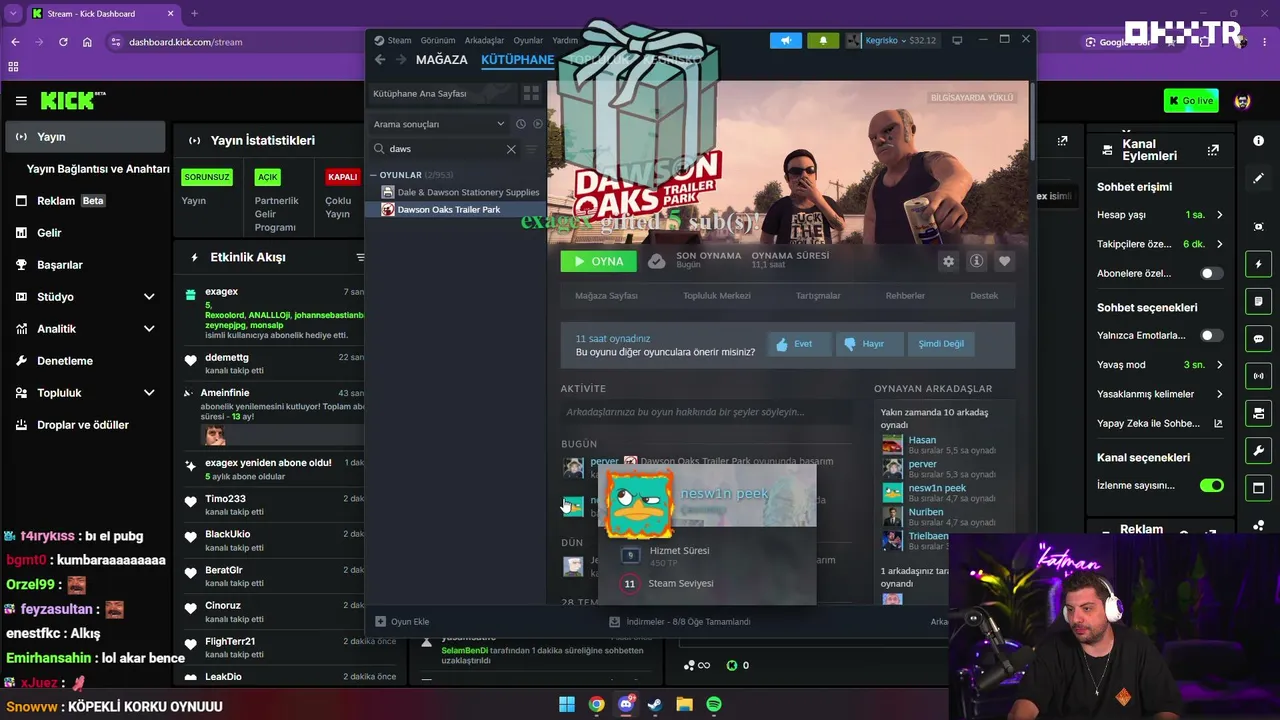Collapse the OYUNLAR category in Steam library
Viewport: 1280px width, 720px height.
(373, 175)
